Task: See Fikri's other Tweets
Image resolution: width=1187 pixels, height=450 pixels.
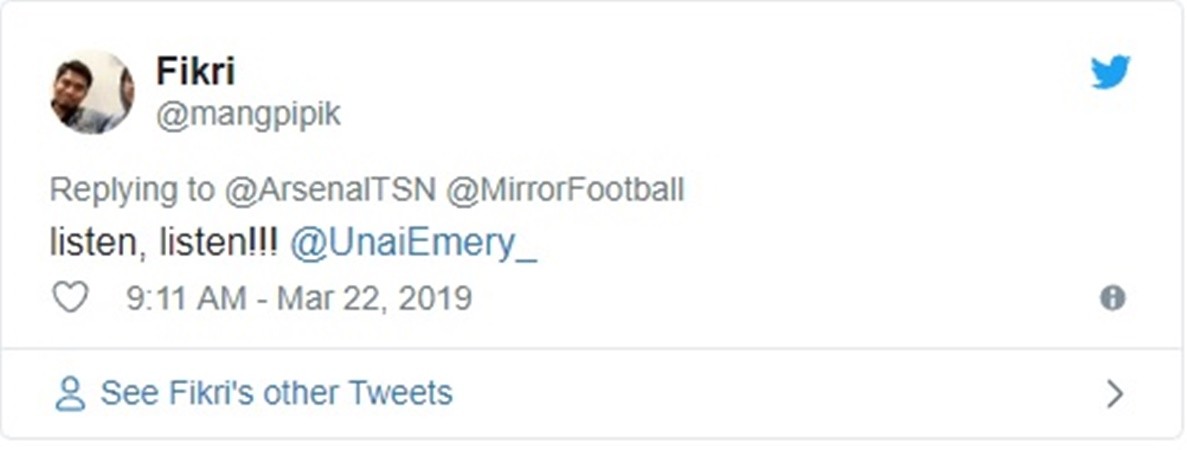Action: (x=276, y=393)
